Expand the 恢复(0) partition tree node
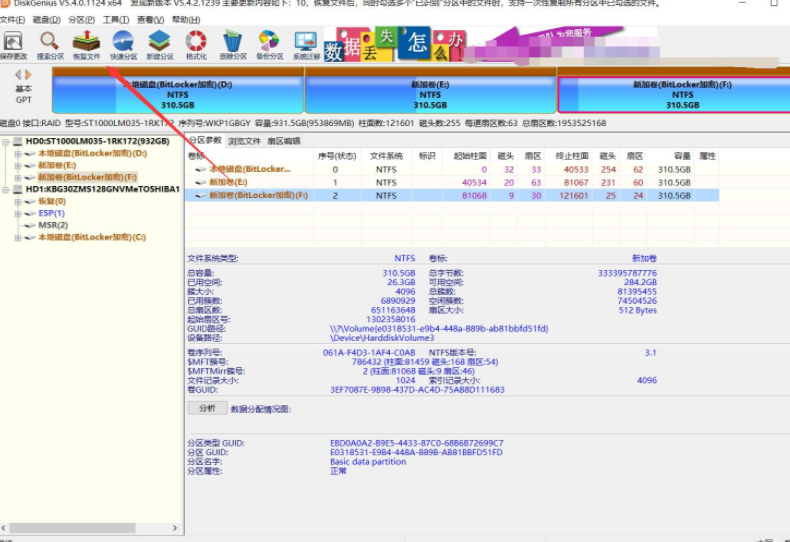790x542 pixels. coord(18,201)
